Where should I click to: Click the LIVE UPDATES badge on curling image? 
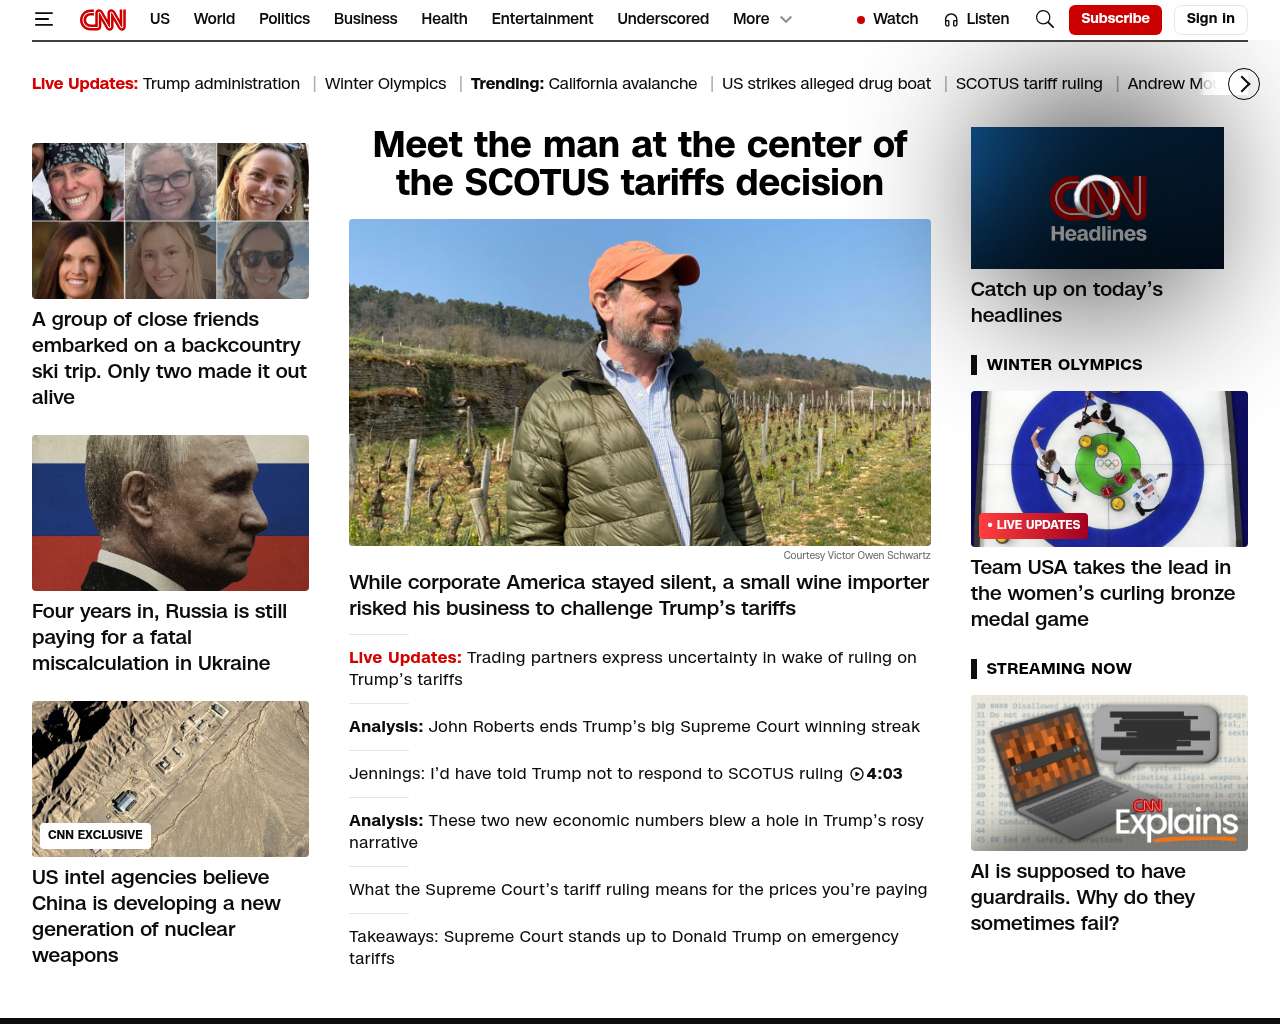pyautogui.click(x=1033, y=525)
